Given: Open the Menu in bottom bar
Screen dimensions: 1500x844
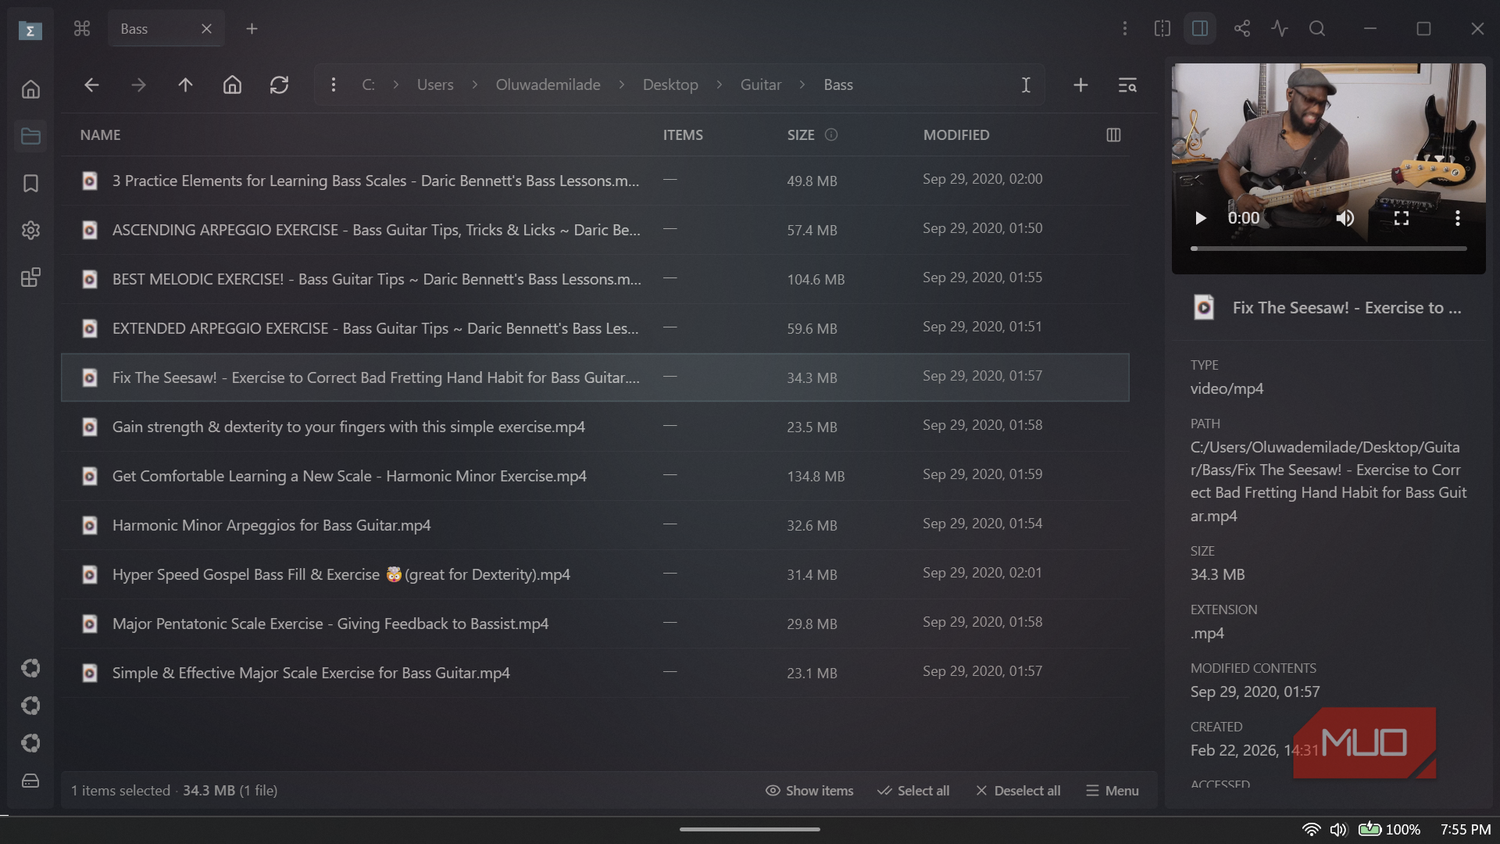Looking at the screenshot, I should 1112,790.
